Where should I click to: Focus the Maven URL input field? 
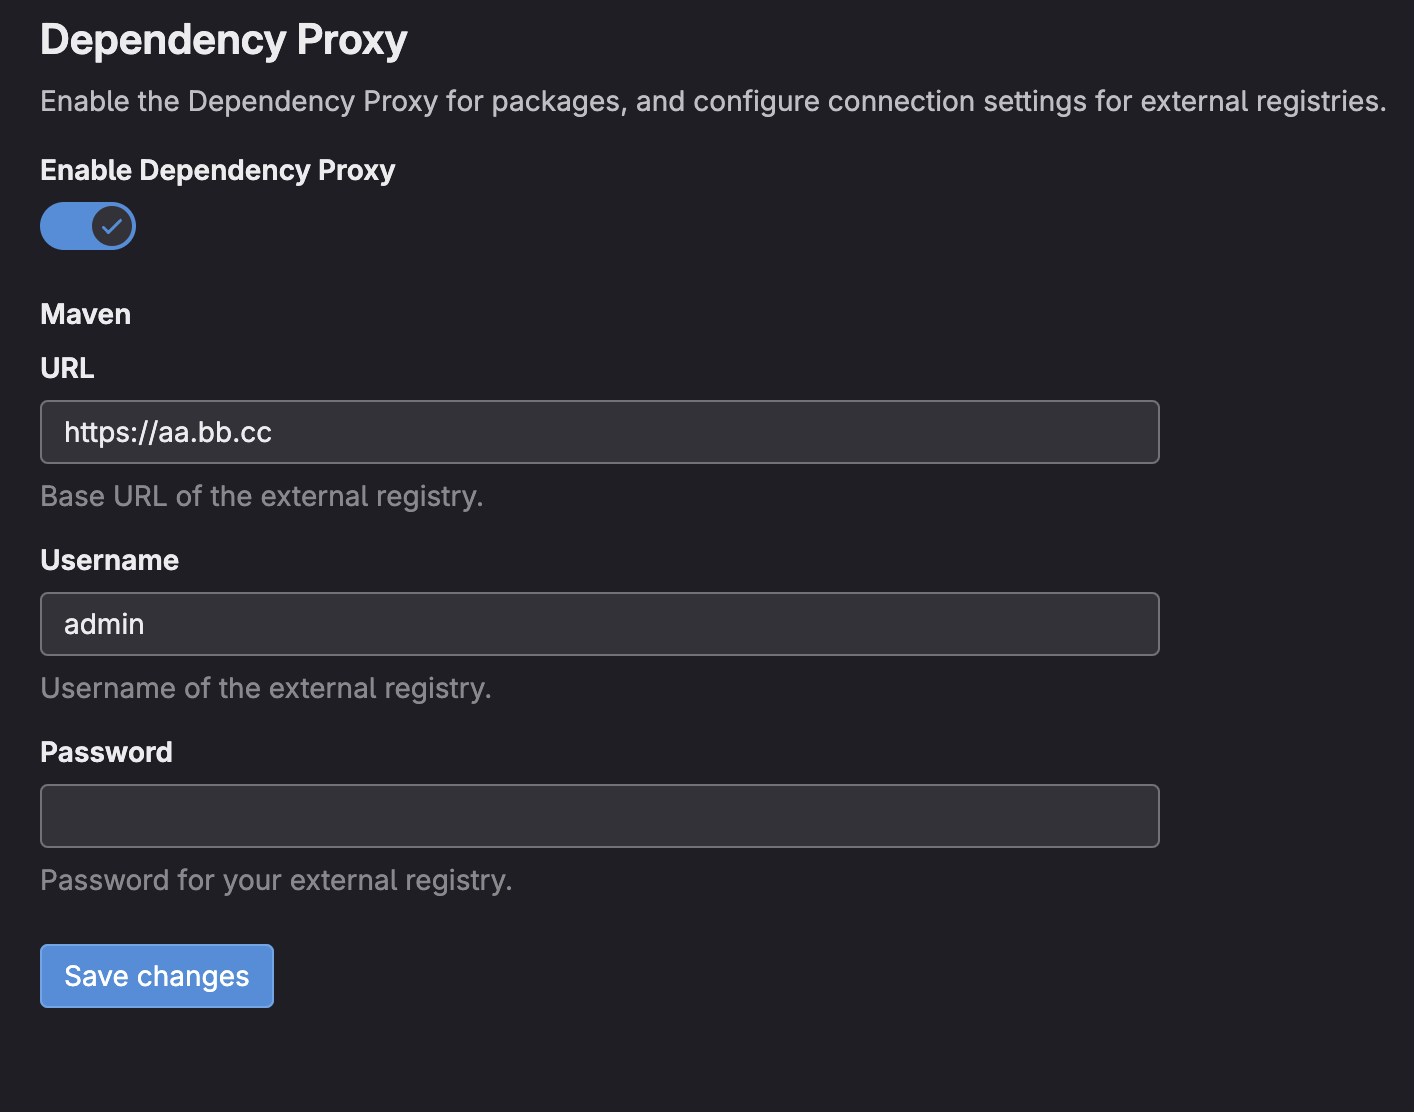(600, 432)
